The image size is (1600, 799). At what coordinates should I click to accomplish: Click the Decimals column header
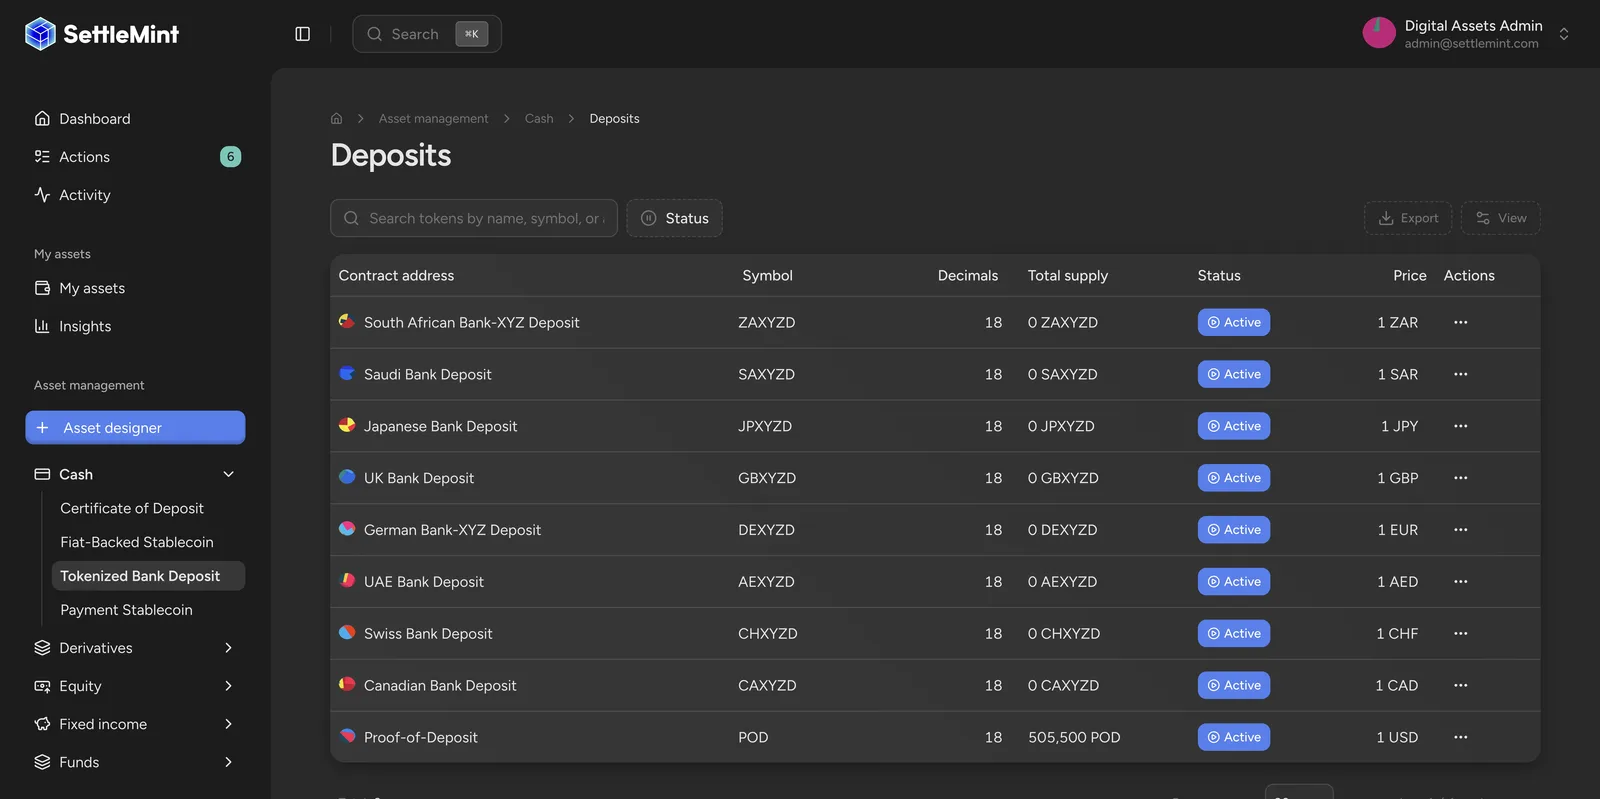point(967,275)
